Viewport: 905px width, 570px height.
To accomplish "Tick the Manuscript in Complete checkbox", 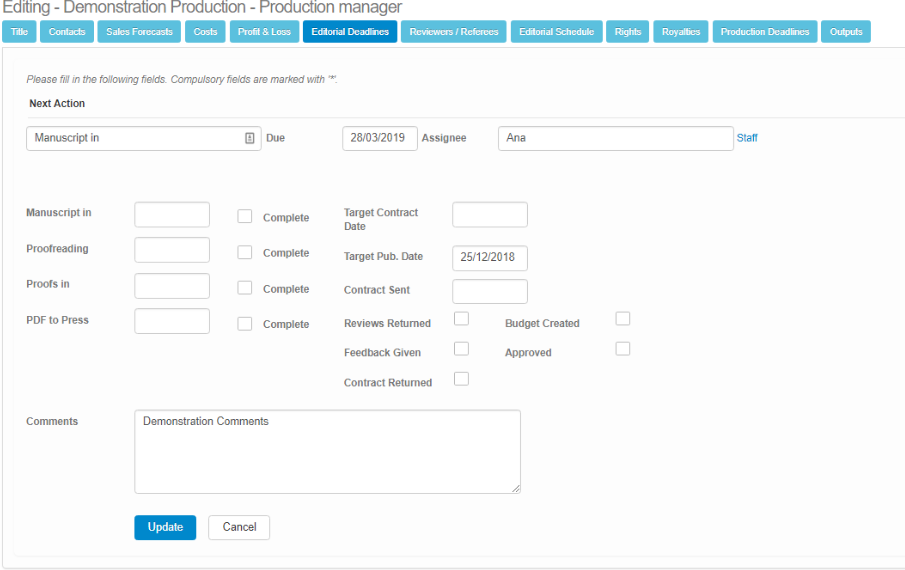I will pyautogui.click(x=244, y=216).
